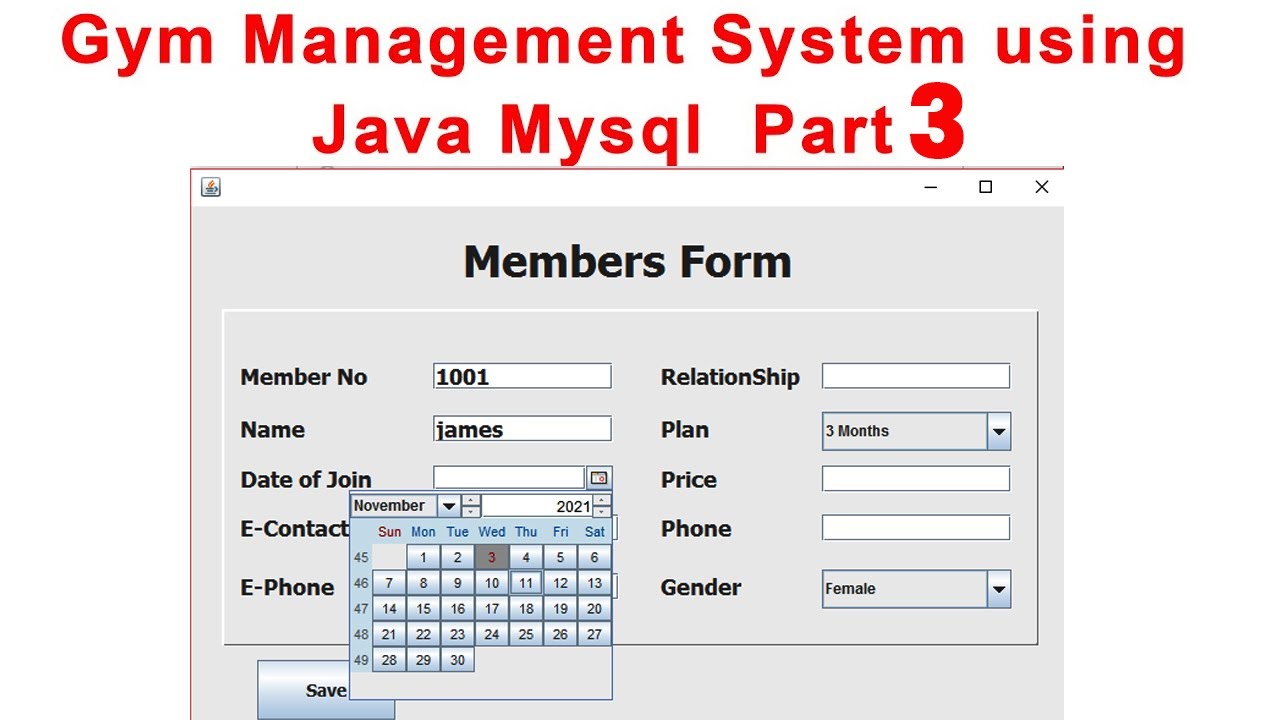Select November 12 in the calendar

click(560, 584)
